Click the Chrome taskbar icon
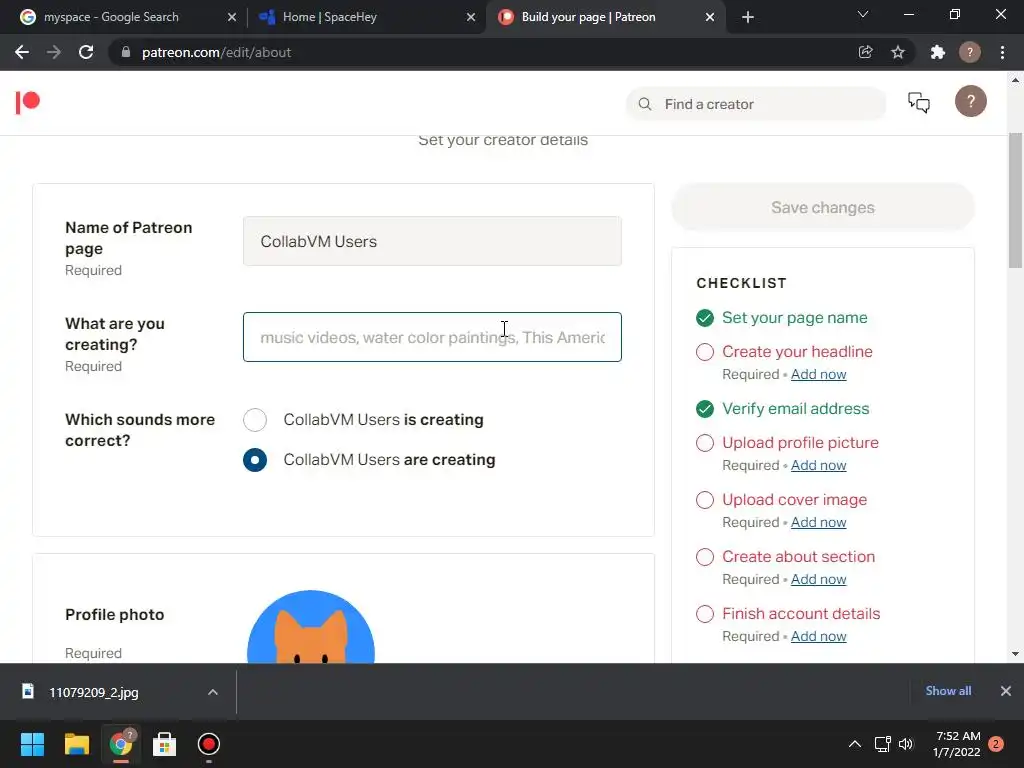The height and width of the screenshot is (768, 1024). click(121, 744)
